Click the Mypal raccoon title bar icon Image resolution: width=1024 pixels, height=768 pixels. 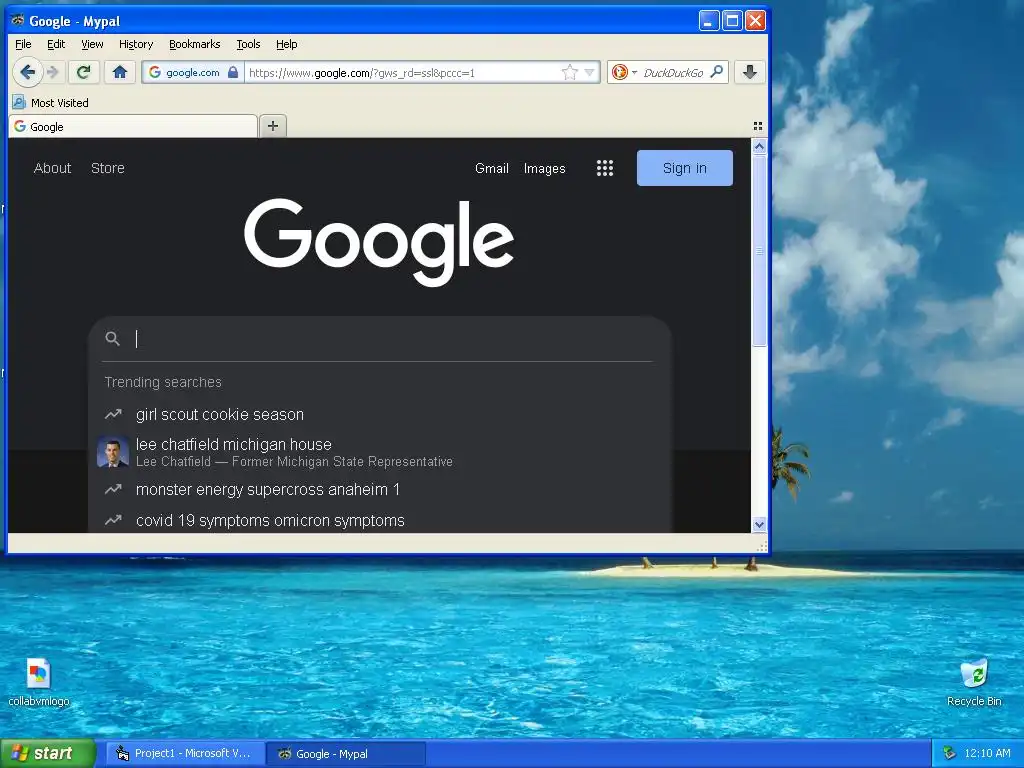coord(18,20)
